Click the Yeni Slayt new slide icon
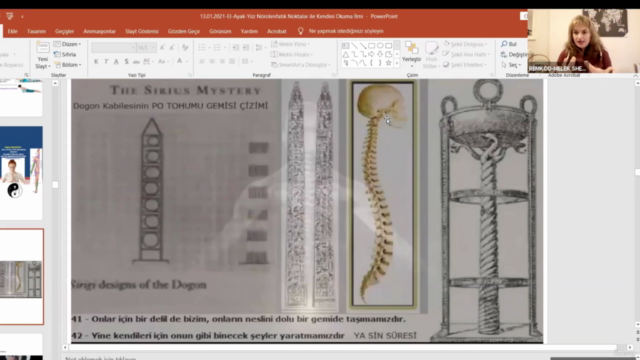This screenshot has height=360, width=640. [42, 48]
